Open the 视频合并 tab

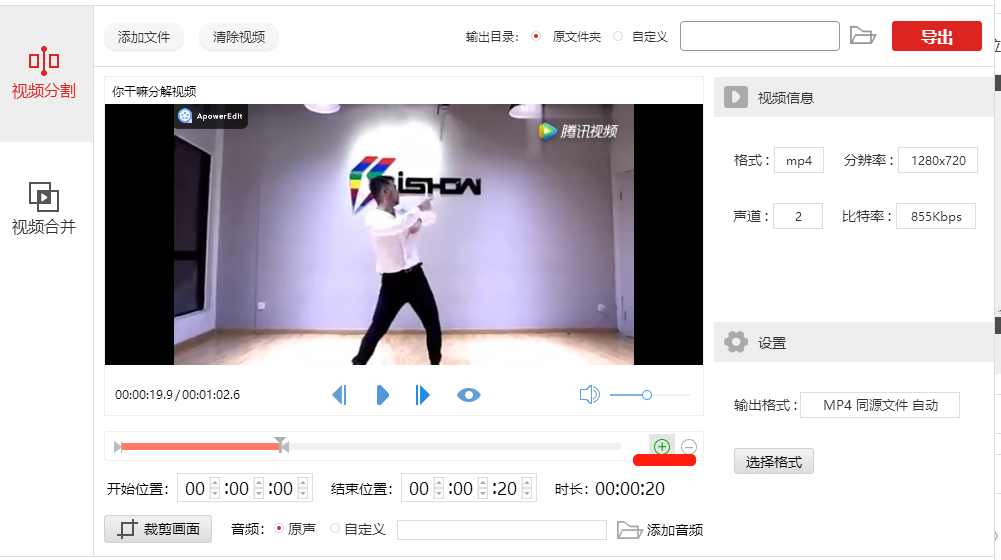[44, 209]
